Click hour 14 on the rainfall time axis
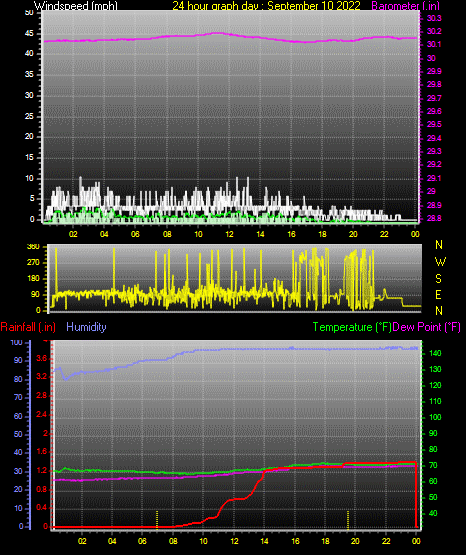Image resolution: width=466 pixels, height=555 pixels. (x=264, y=541)
